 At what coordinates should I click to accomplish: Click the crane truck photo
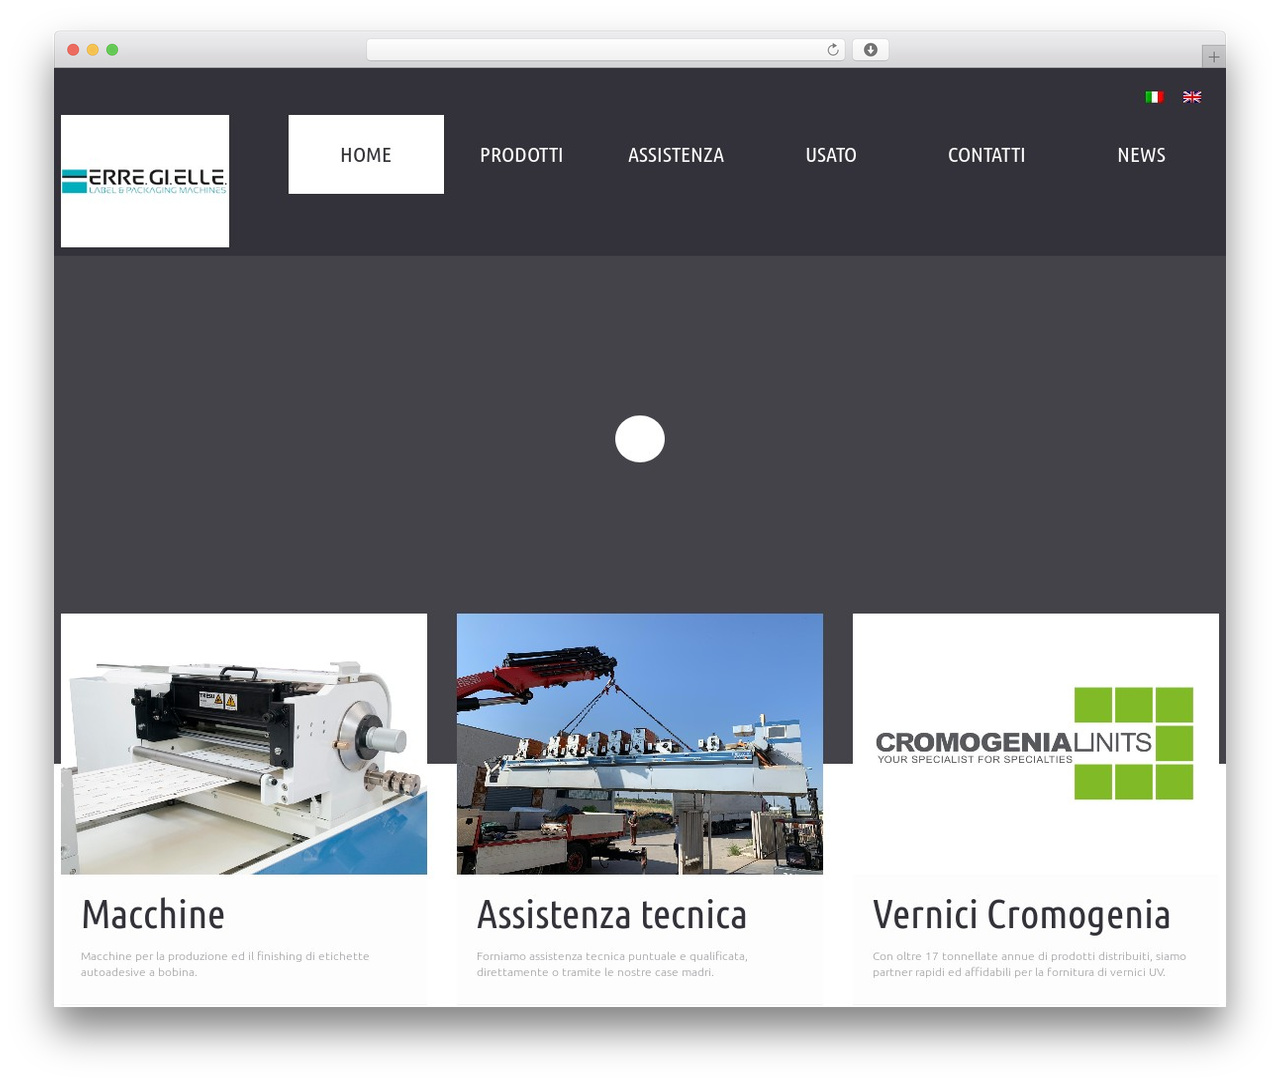pyautogui.click(x=640, y=744)
